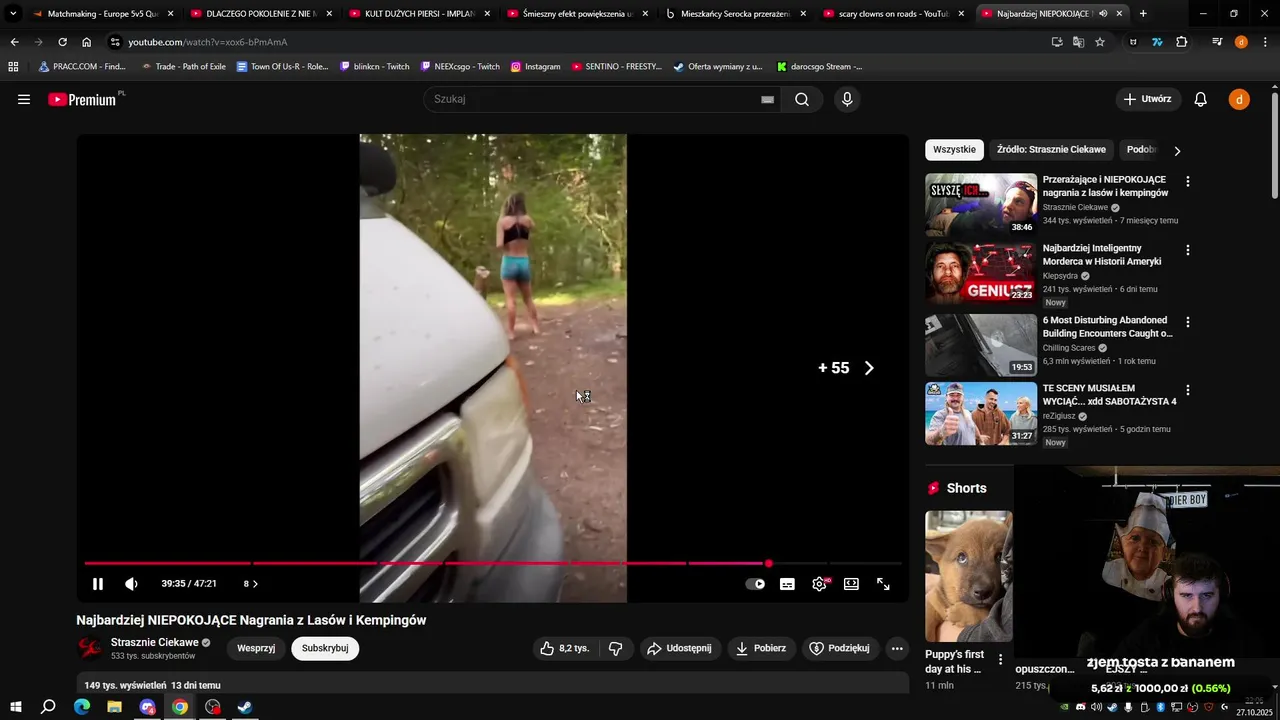This screenshot has width=1280, height=720.
Task: Open the Najbardziej Inteligentny Morderca thumbnail
Action: 981,273
